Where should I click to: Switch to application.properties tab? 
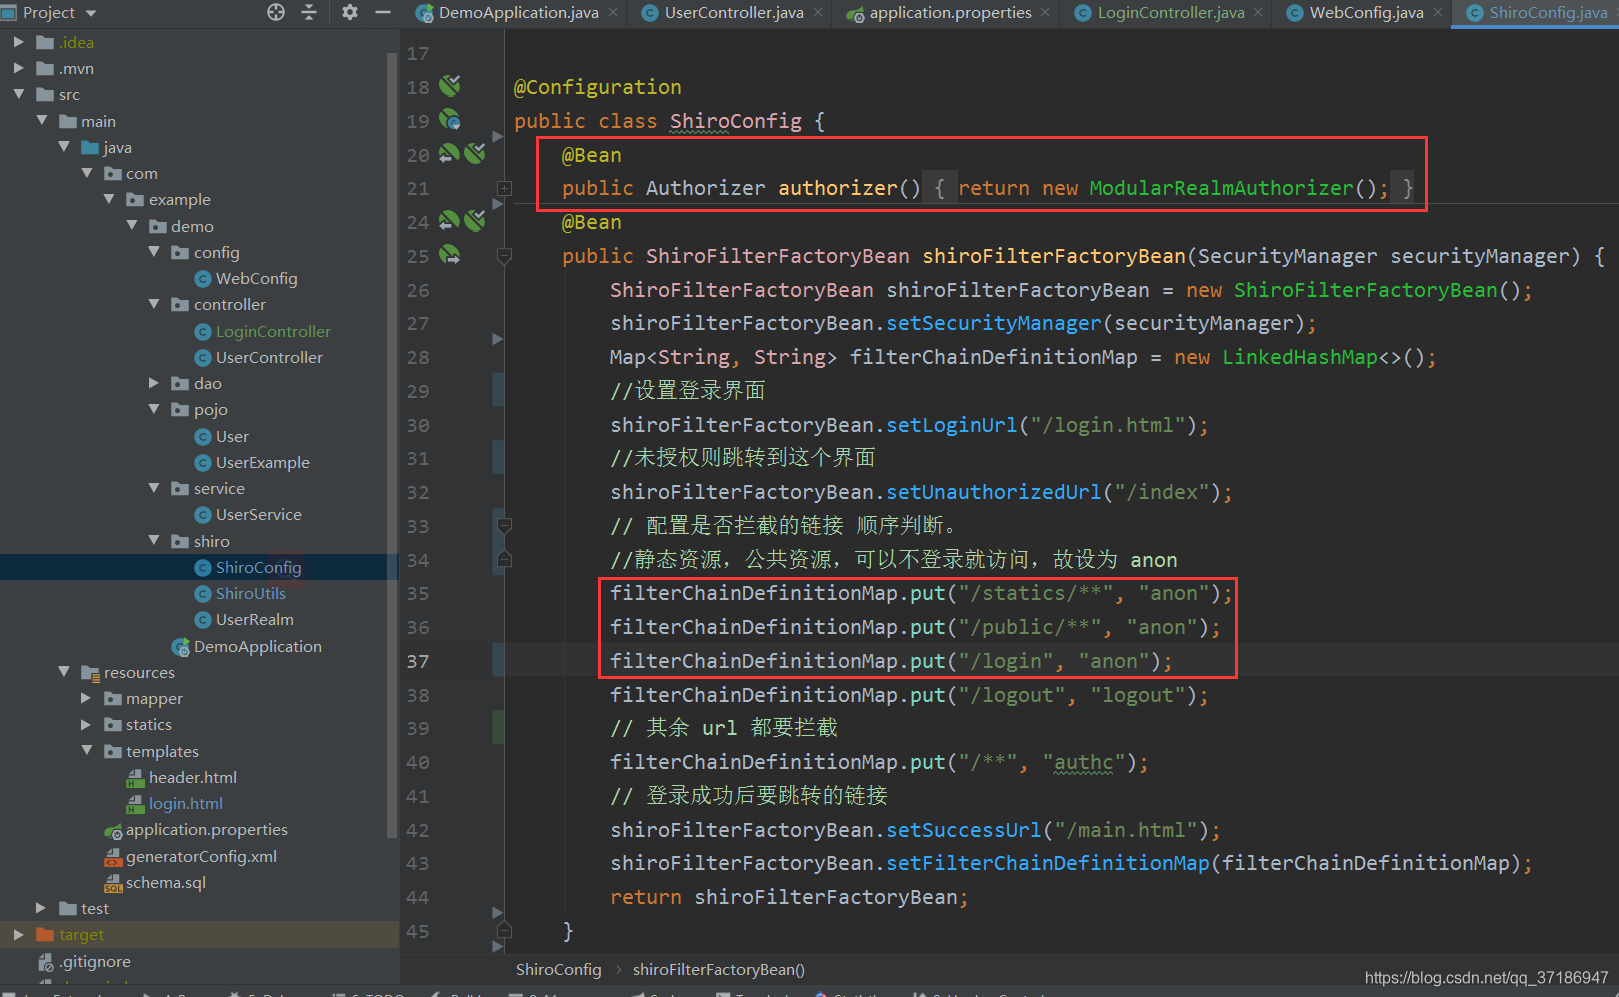(950, 13)
